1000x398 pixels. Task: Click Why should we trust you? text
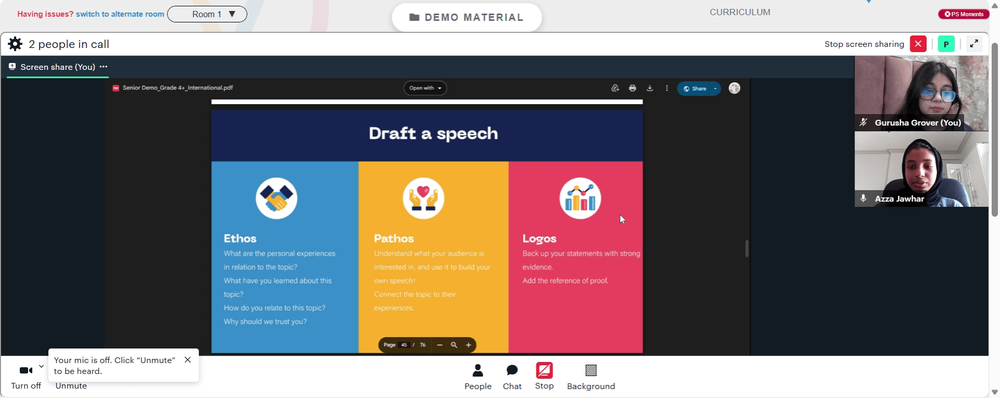pos(265,321)
